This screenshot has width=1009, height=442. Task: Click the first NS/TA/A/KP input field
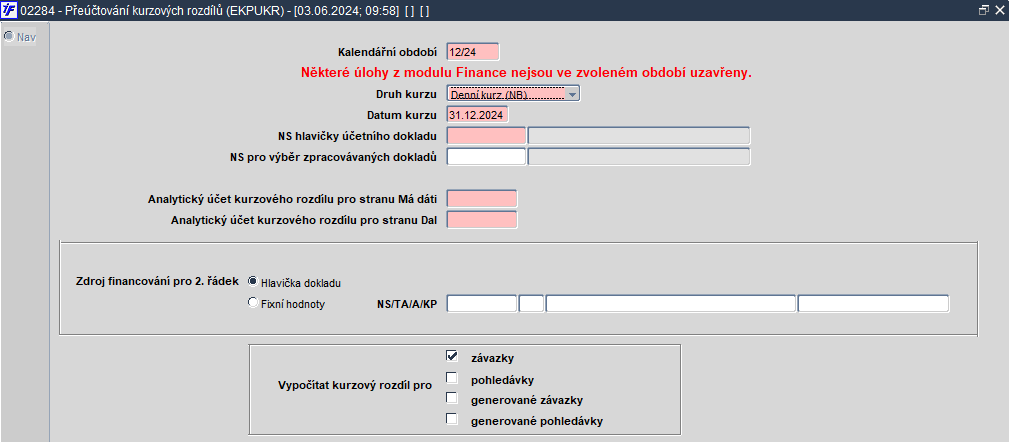482,304
